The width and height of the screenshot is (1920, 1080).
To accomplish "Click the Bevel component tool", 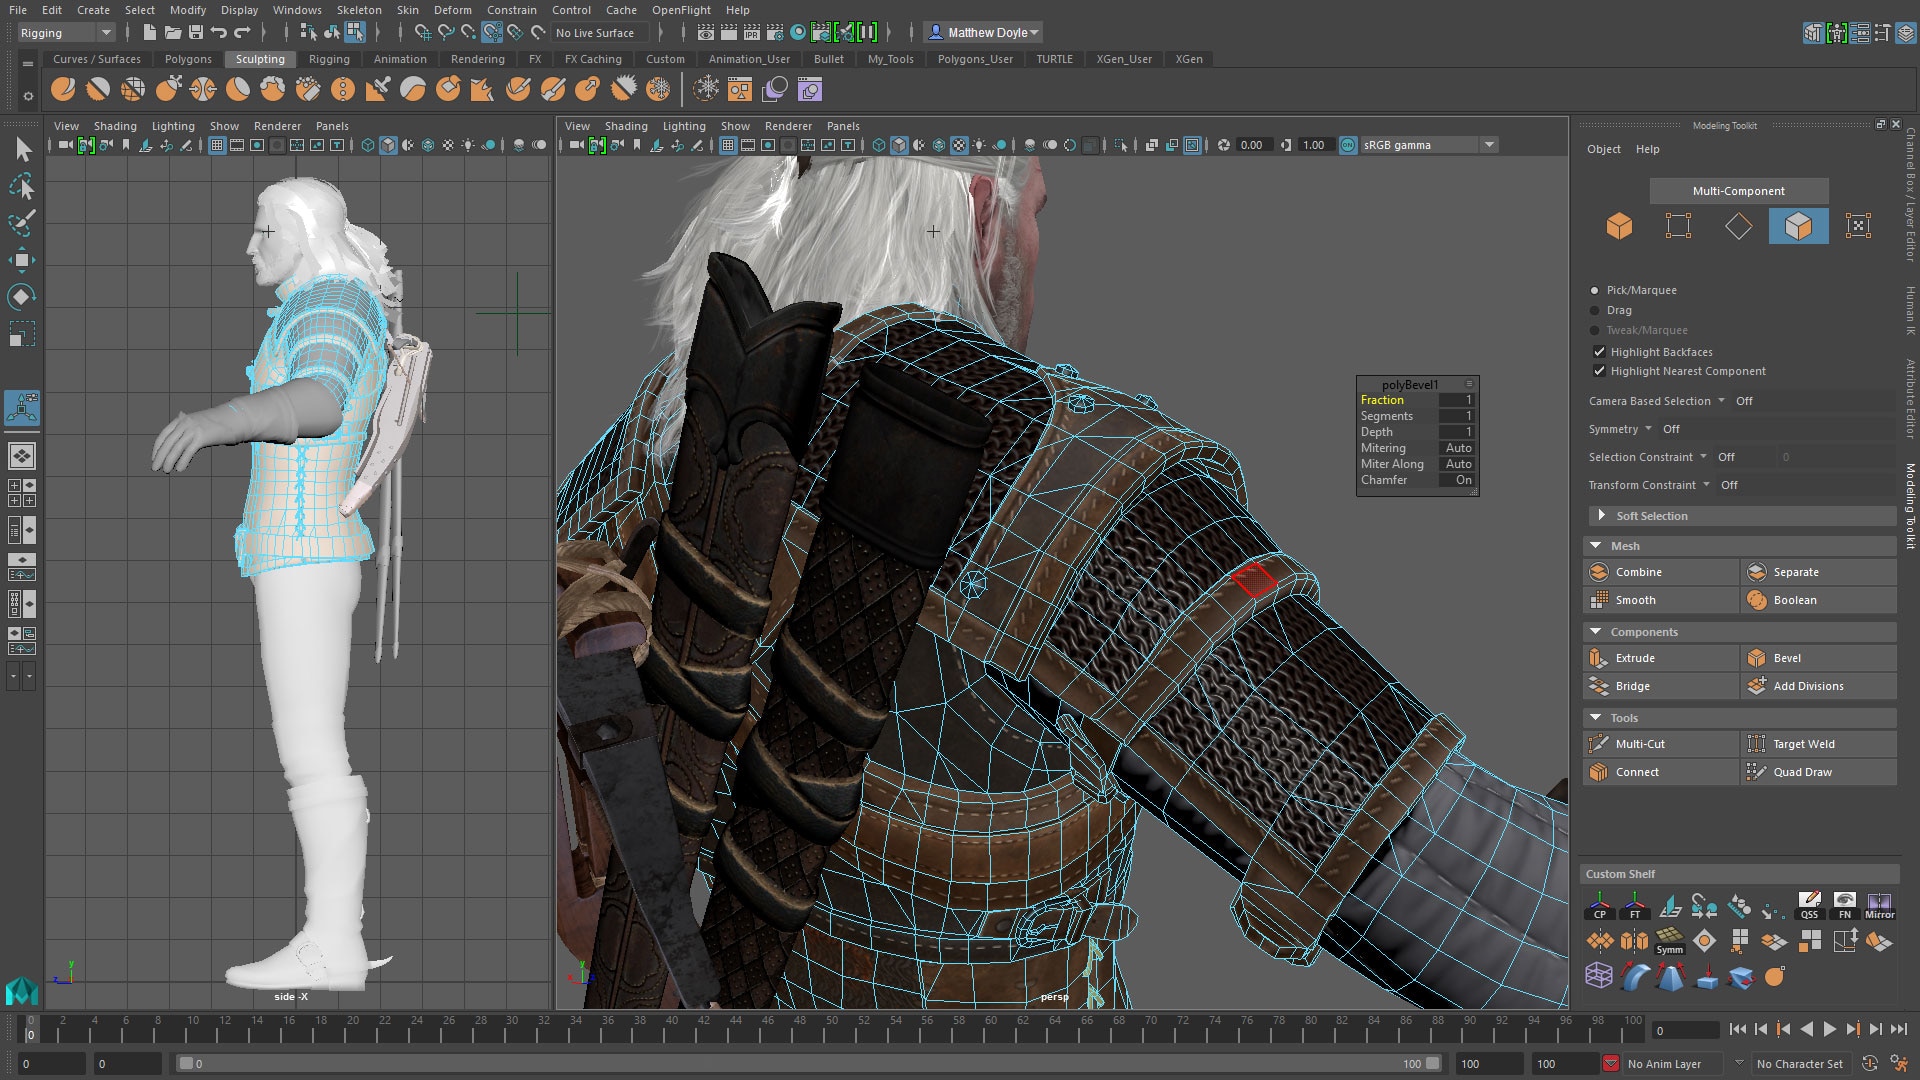I will point(1787,657).
